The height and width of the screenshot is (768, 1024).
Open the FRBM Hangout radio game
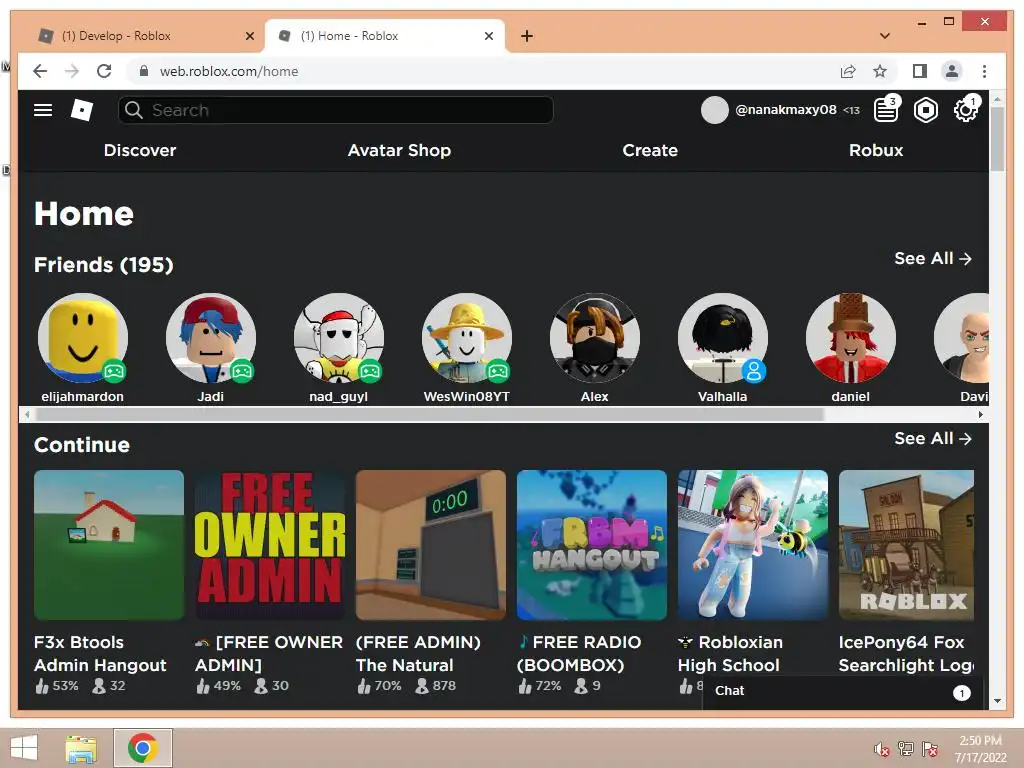pyautogui.click(x=592, y=545)
